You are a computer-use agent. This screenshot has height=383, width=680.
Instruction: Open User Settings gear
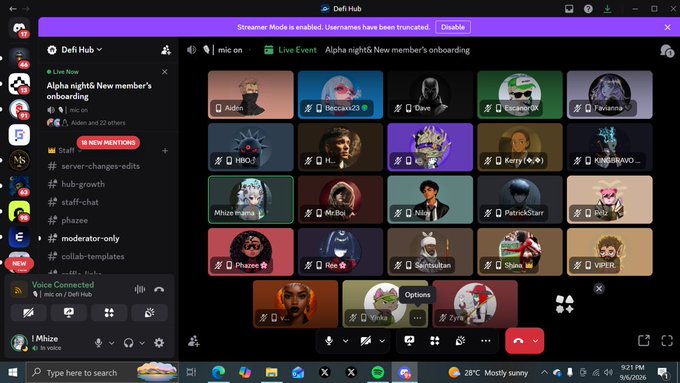[x=159, y=343]
